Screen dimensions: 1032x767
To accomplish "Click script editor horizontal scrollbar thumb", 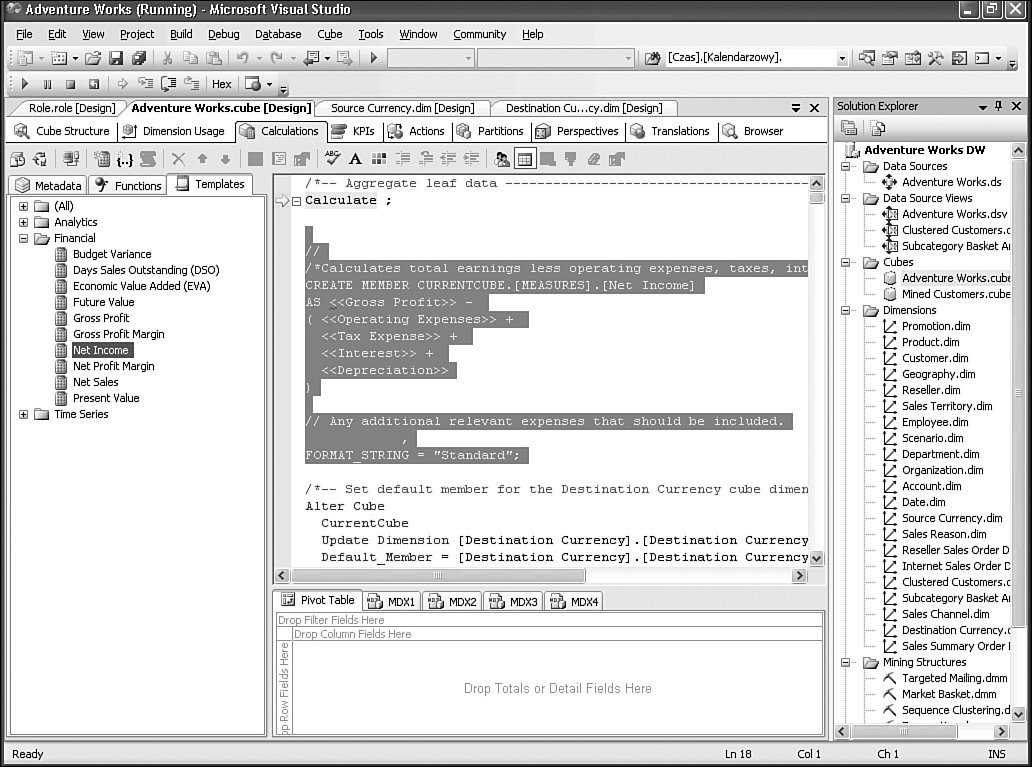I will 438,575.
